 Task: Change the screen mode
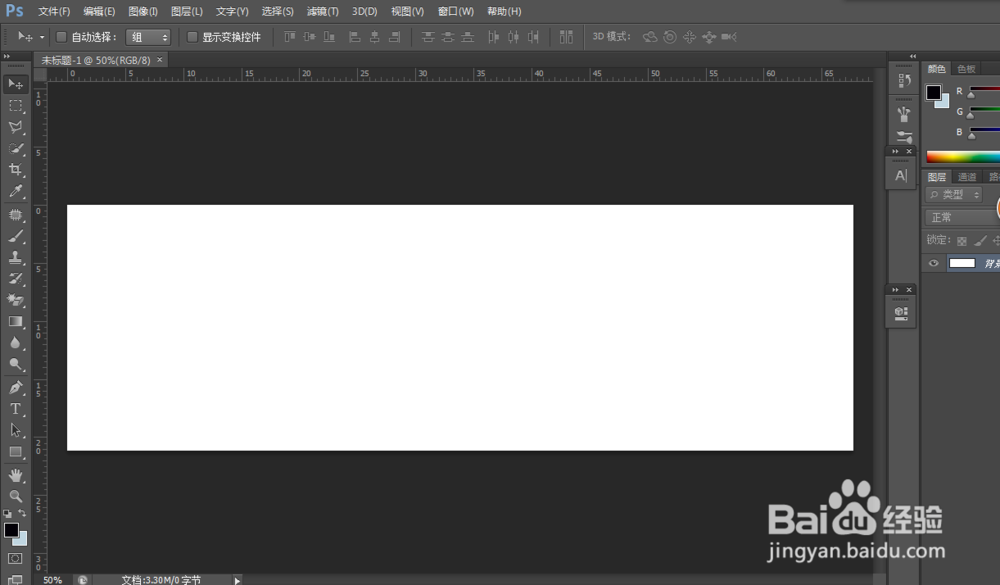[x=15, y=579]
